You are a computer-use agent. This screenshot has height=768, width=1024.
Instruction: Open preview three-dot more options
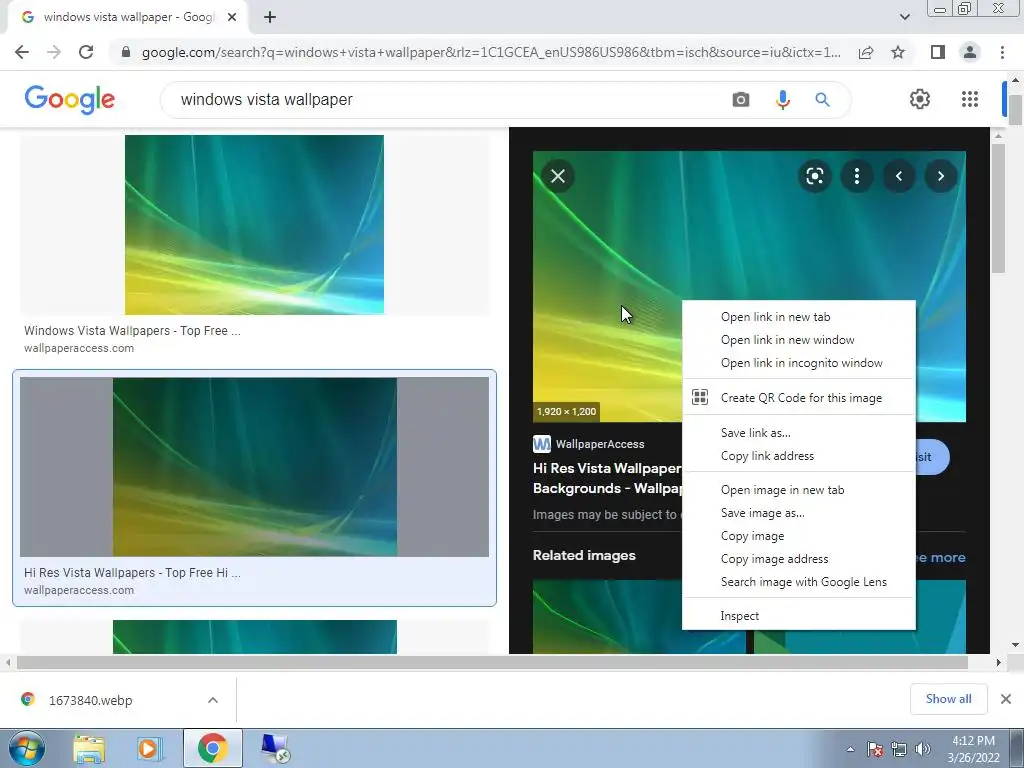pyautogui.click(x=857, y=176)
